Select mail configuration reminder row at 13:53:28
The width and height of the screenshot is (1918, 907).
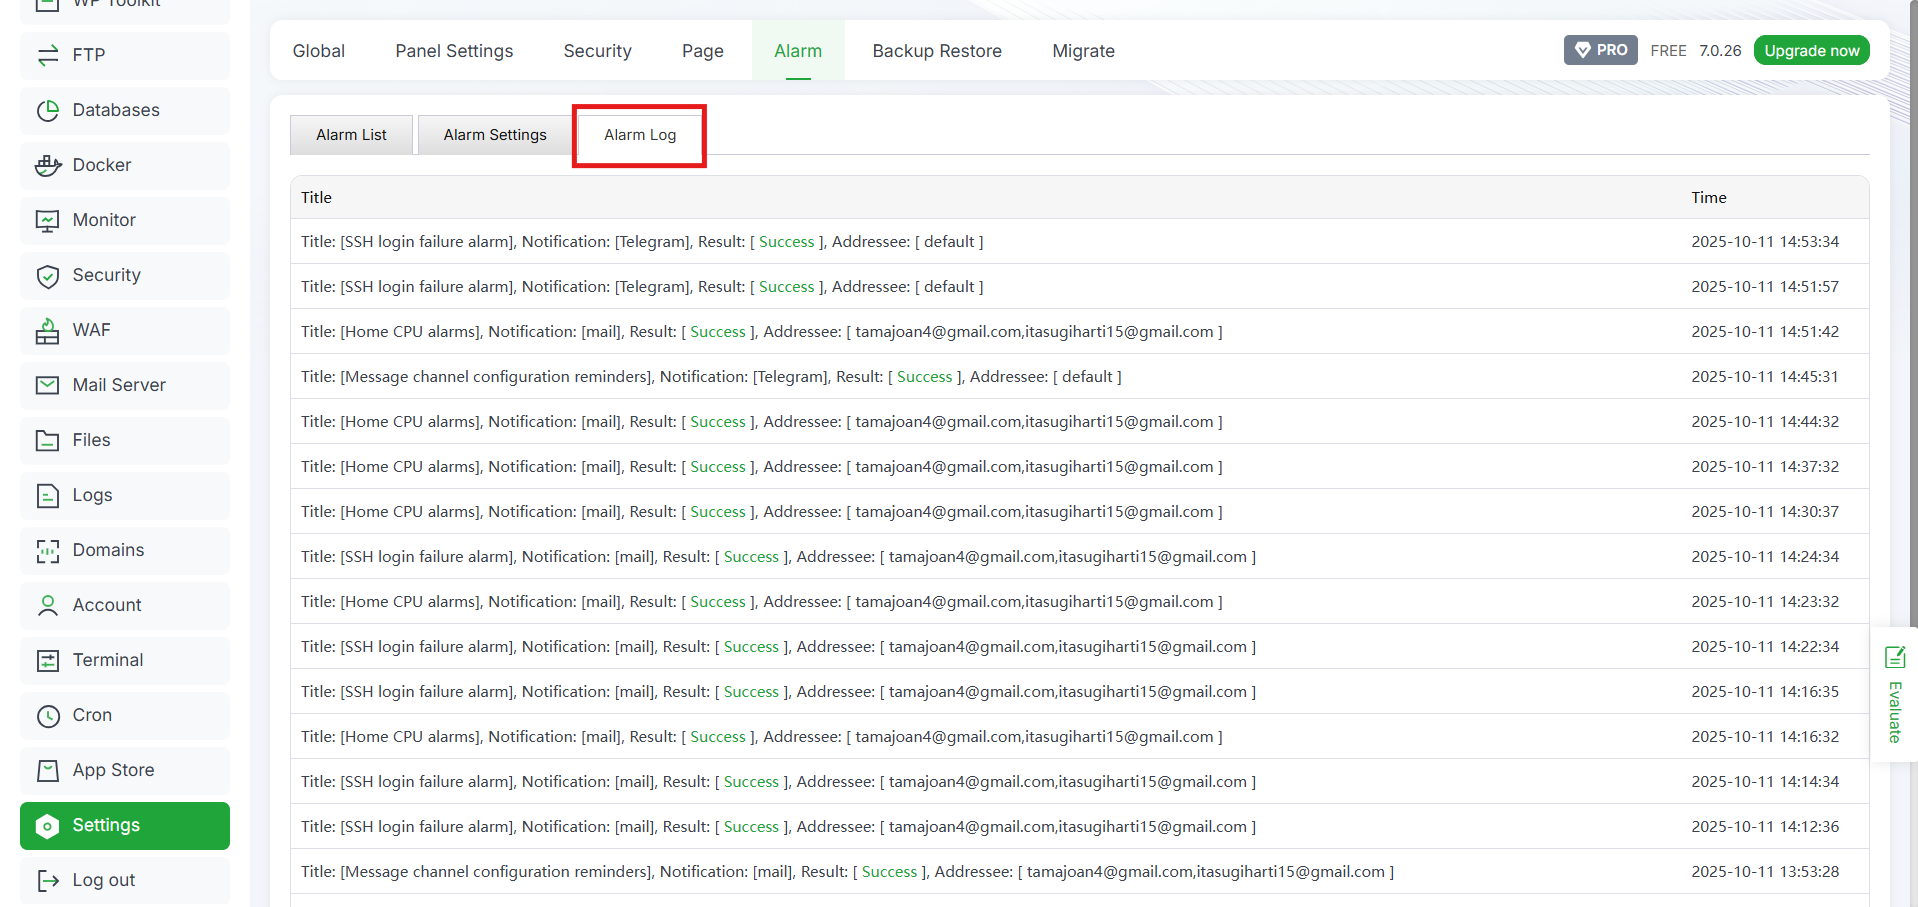(x=1079, y=872)
